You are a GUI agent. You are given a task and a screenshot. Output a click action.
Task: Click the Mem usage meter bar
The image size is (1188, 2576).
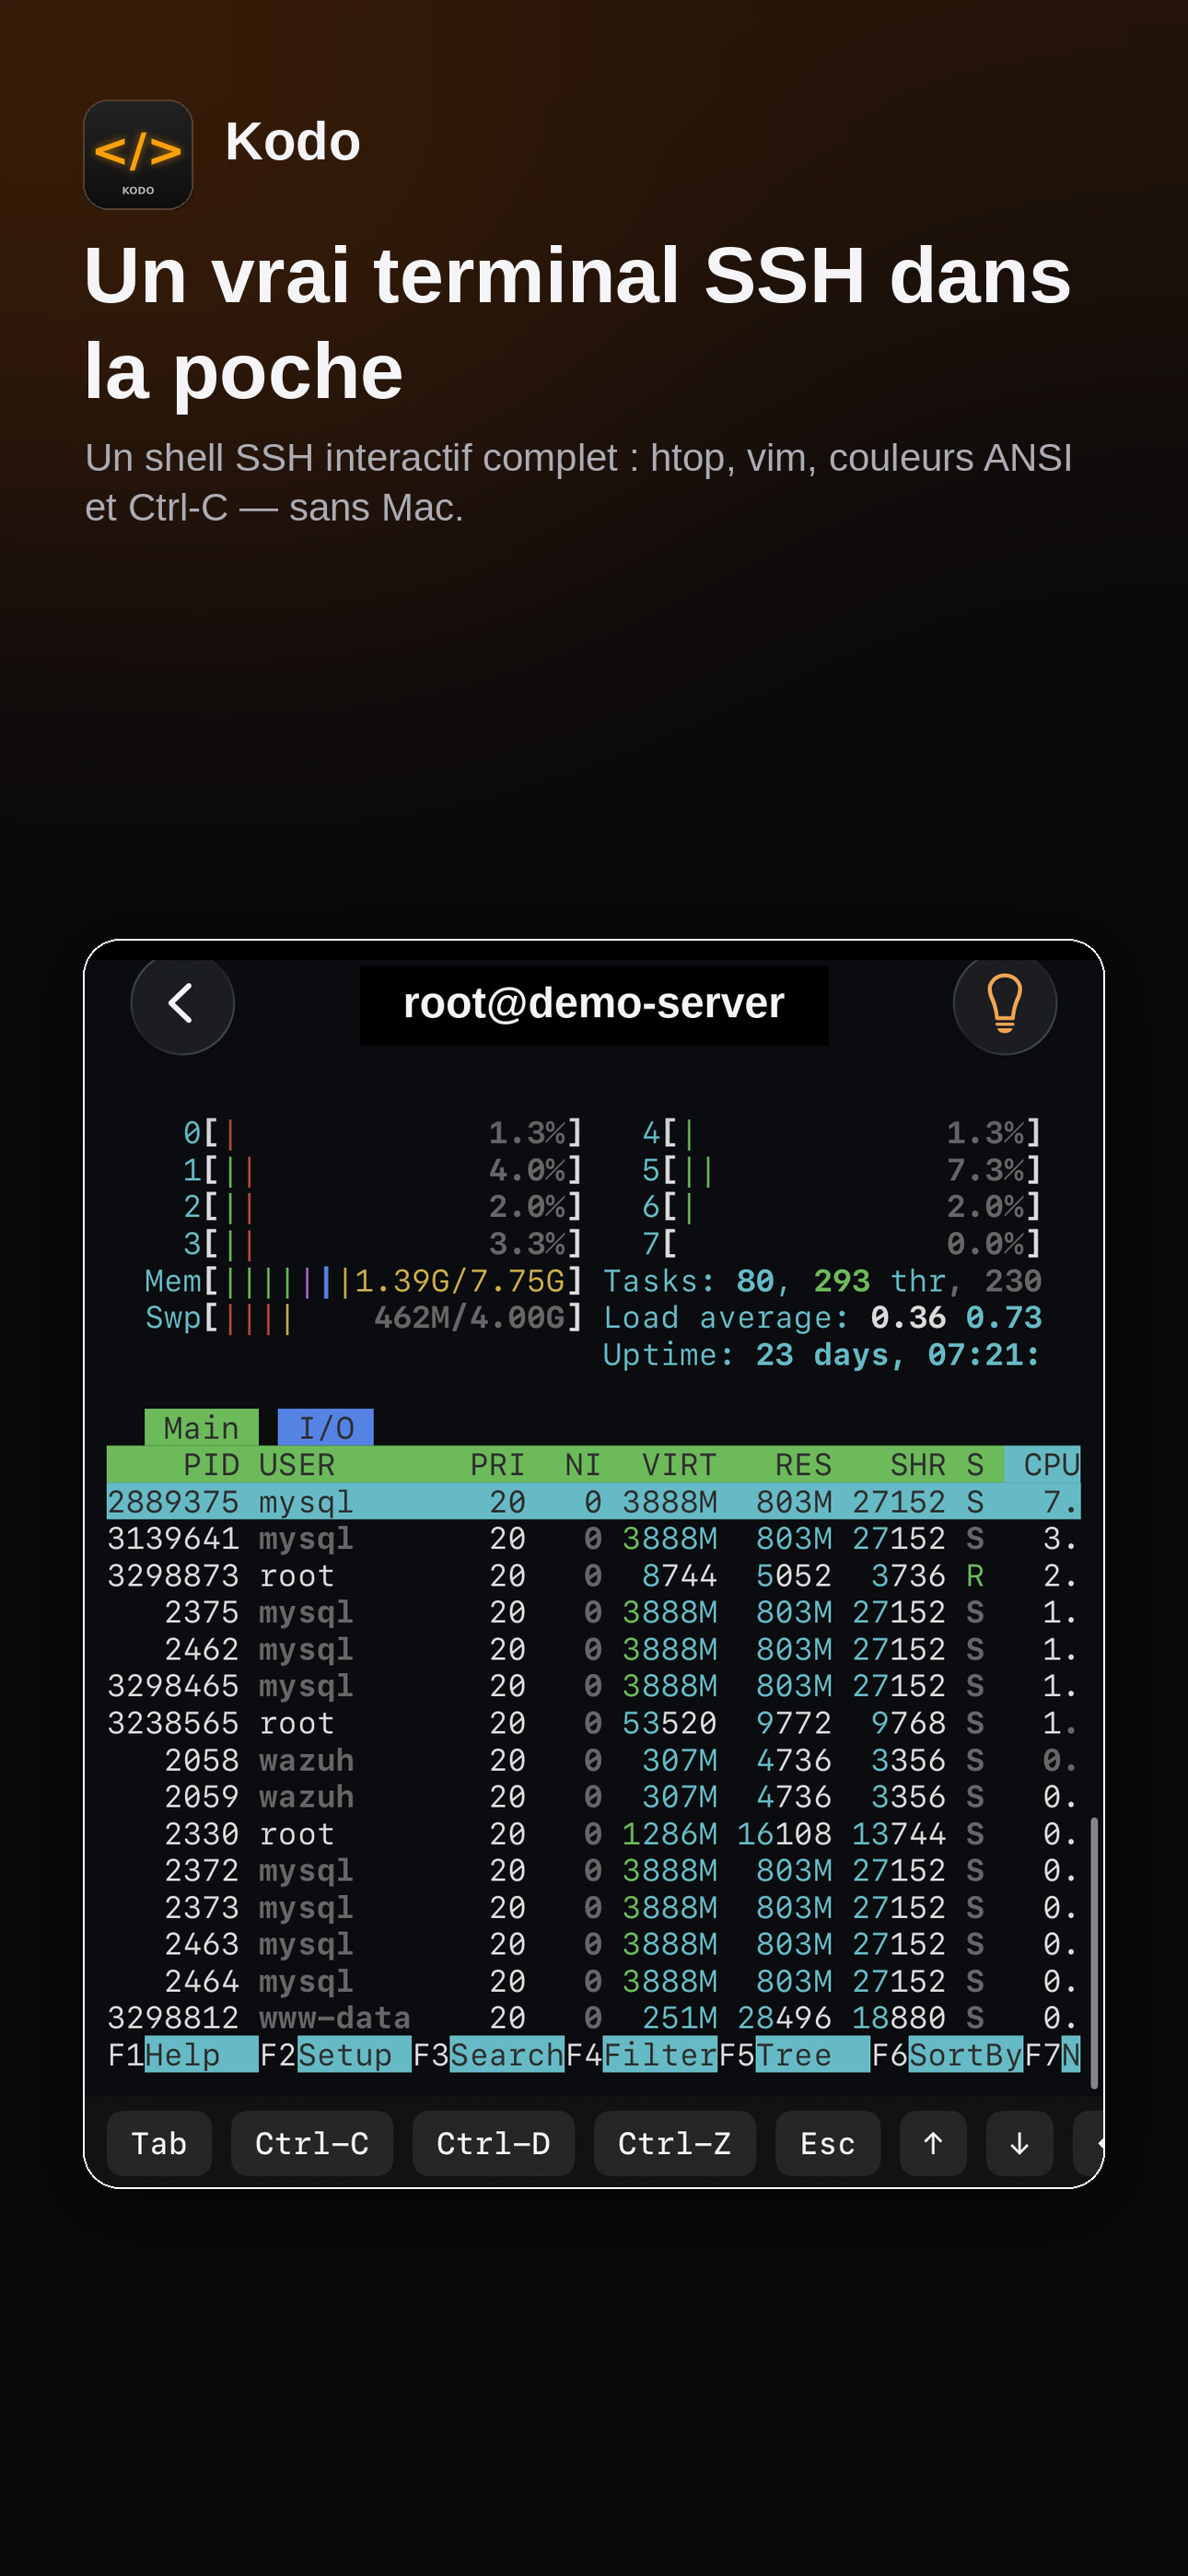363,1280
